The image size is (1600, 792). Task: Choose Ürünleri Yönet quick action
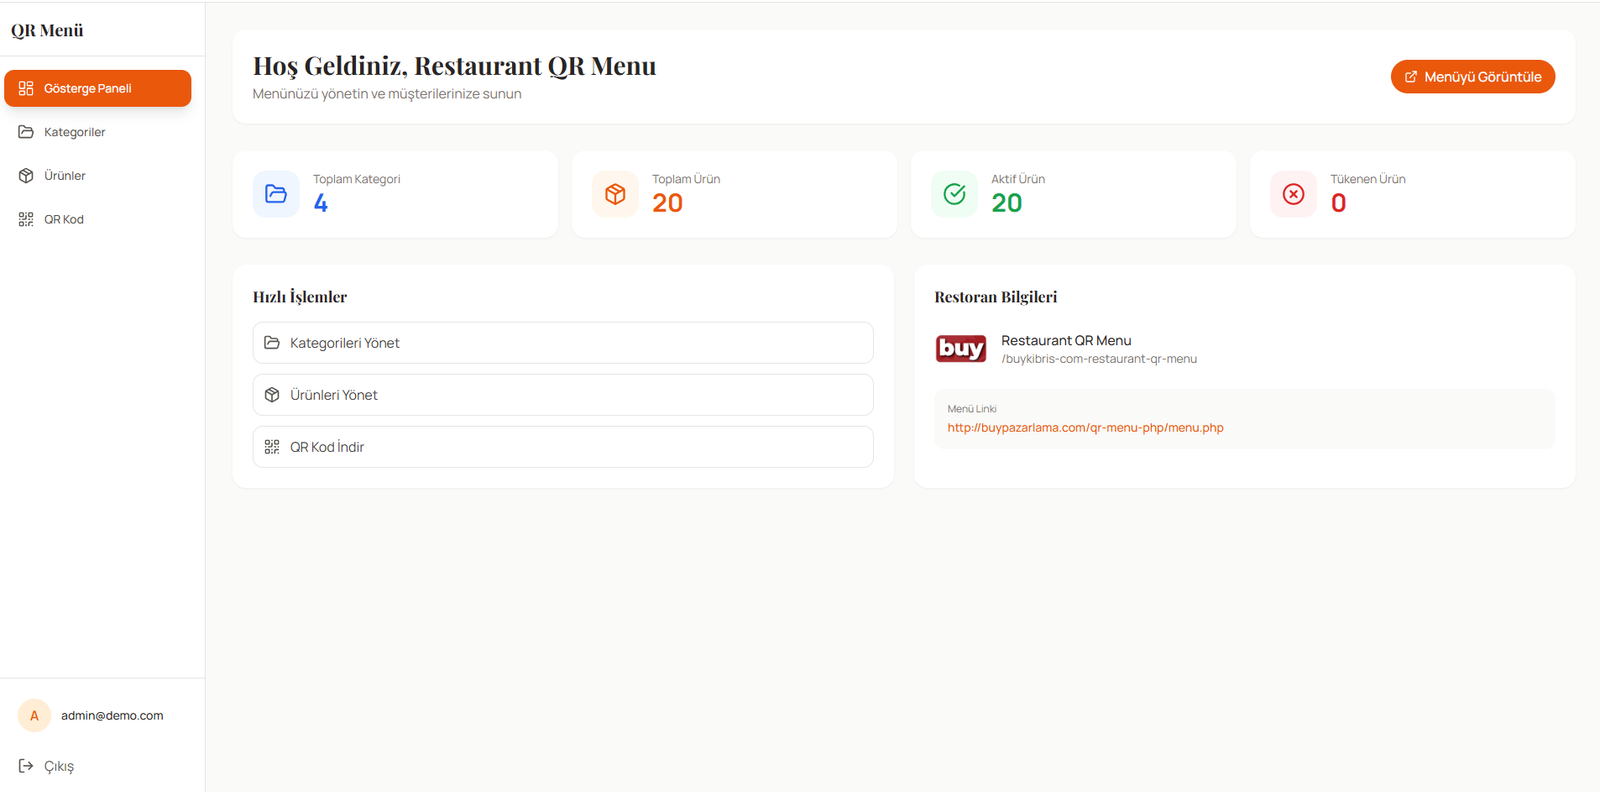pyautogui.click(x=562, y=395)
